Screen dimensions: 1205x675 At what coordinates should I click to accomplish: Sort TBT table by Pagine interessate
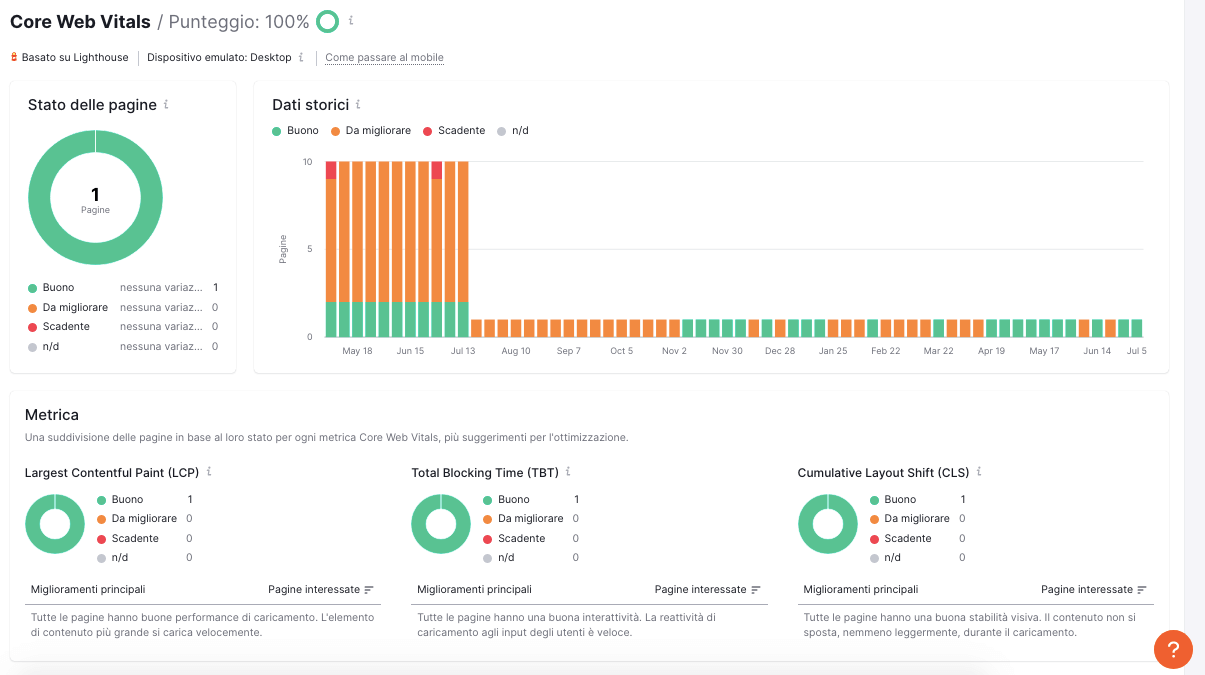pyautogui.click(x=707, y=590)
